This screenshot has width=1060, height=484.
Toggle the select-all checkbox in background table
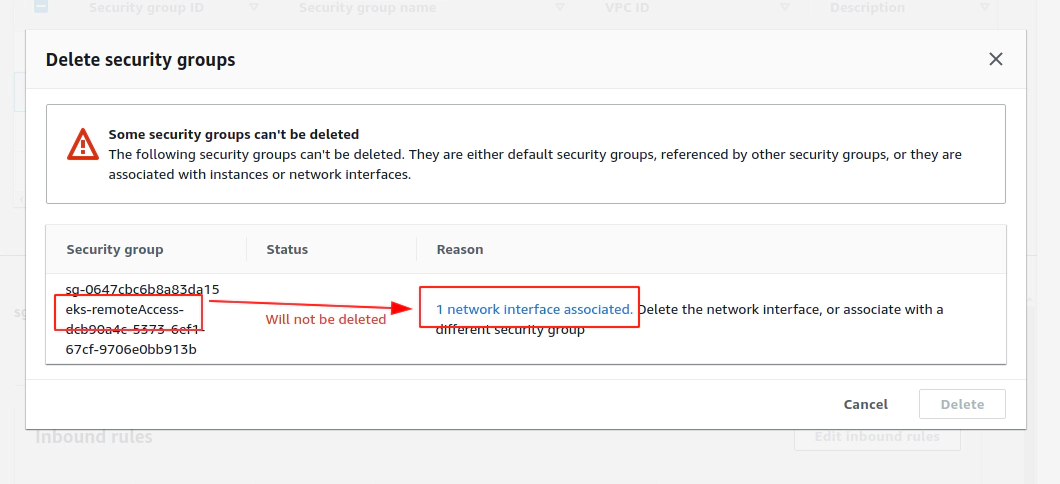(41, 7)
